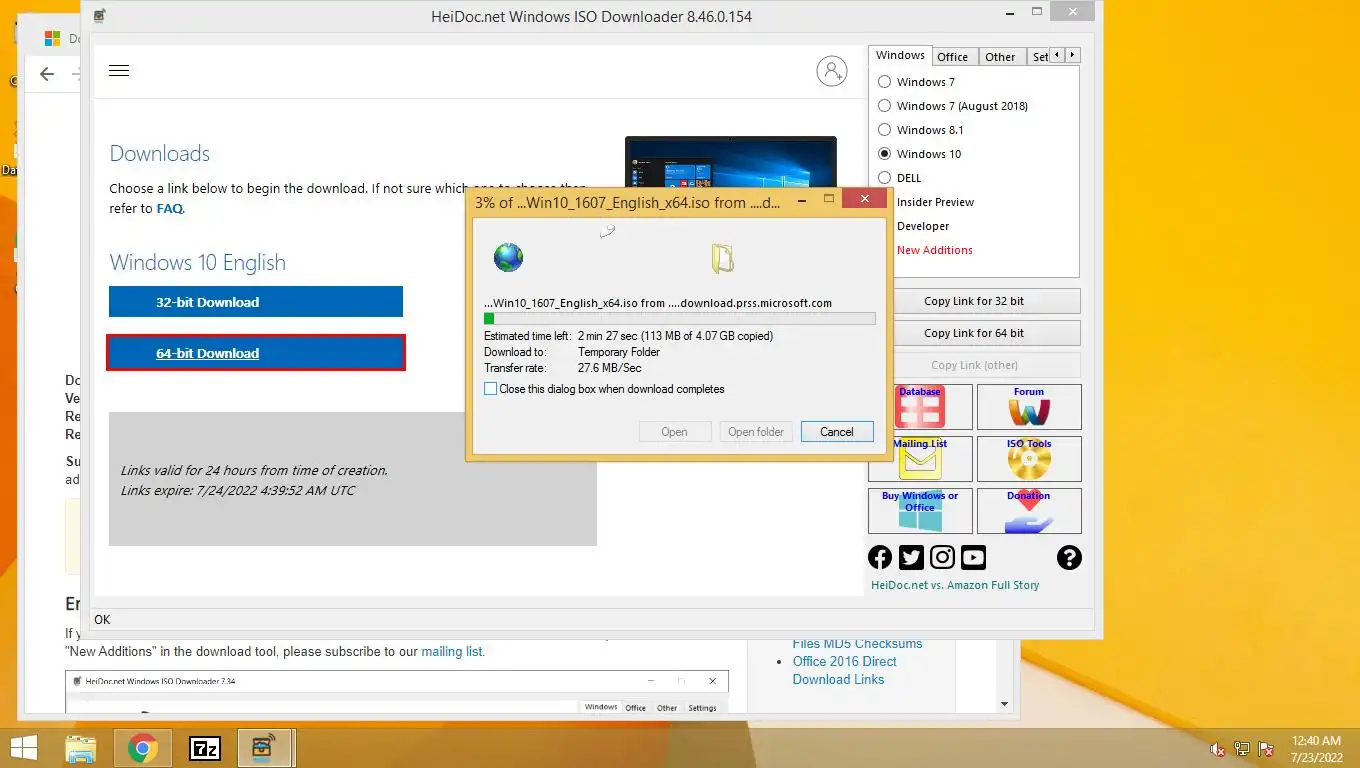Open the help question mark icon
The height and width of the screenshot is (768, 1360).
(x=1069, y=558)
